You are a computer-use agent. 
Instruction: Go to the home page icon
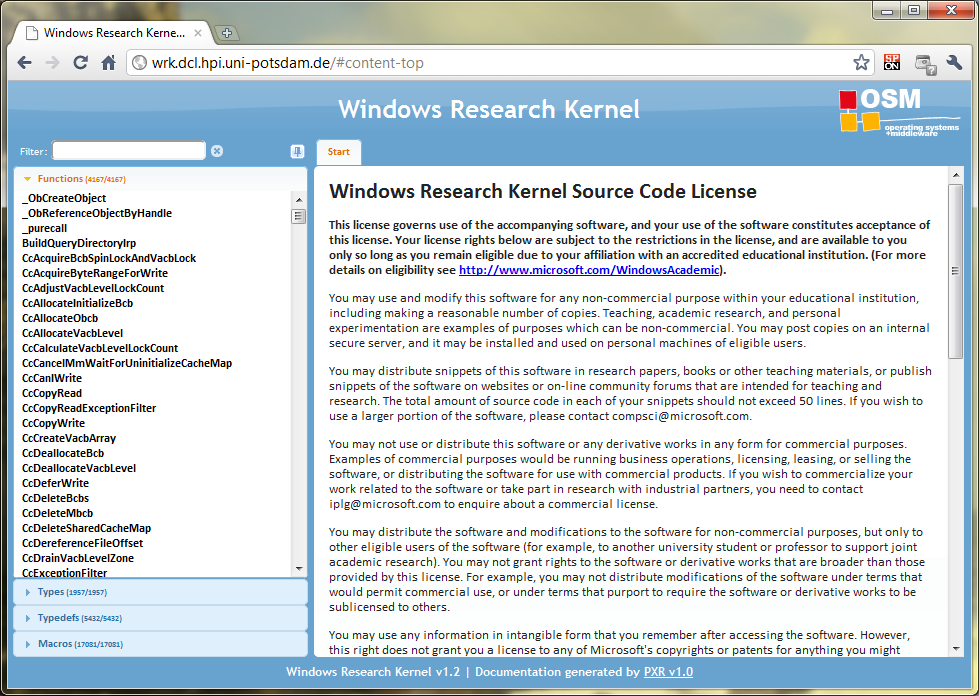[109, 62]
